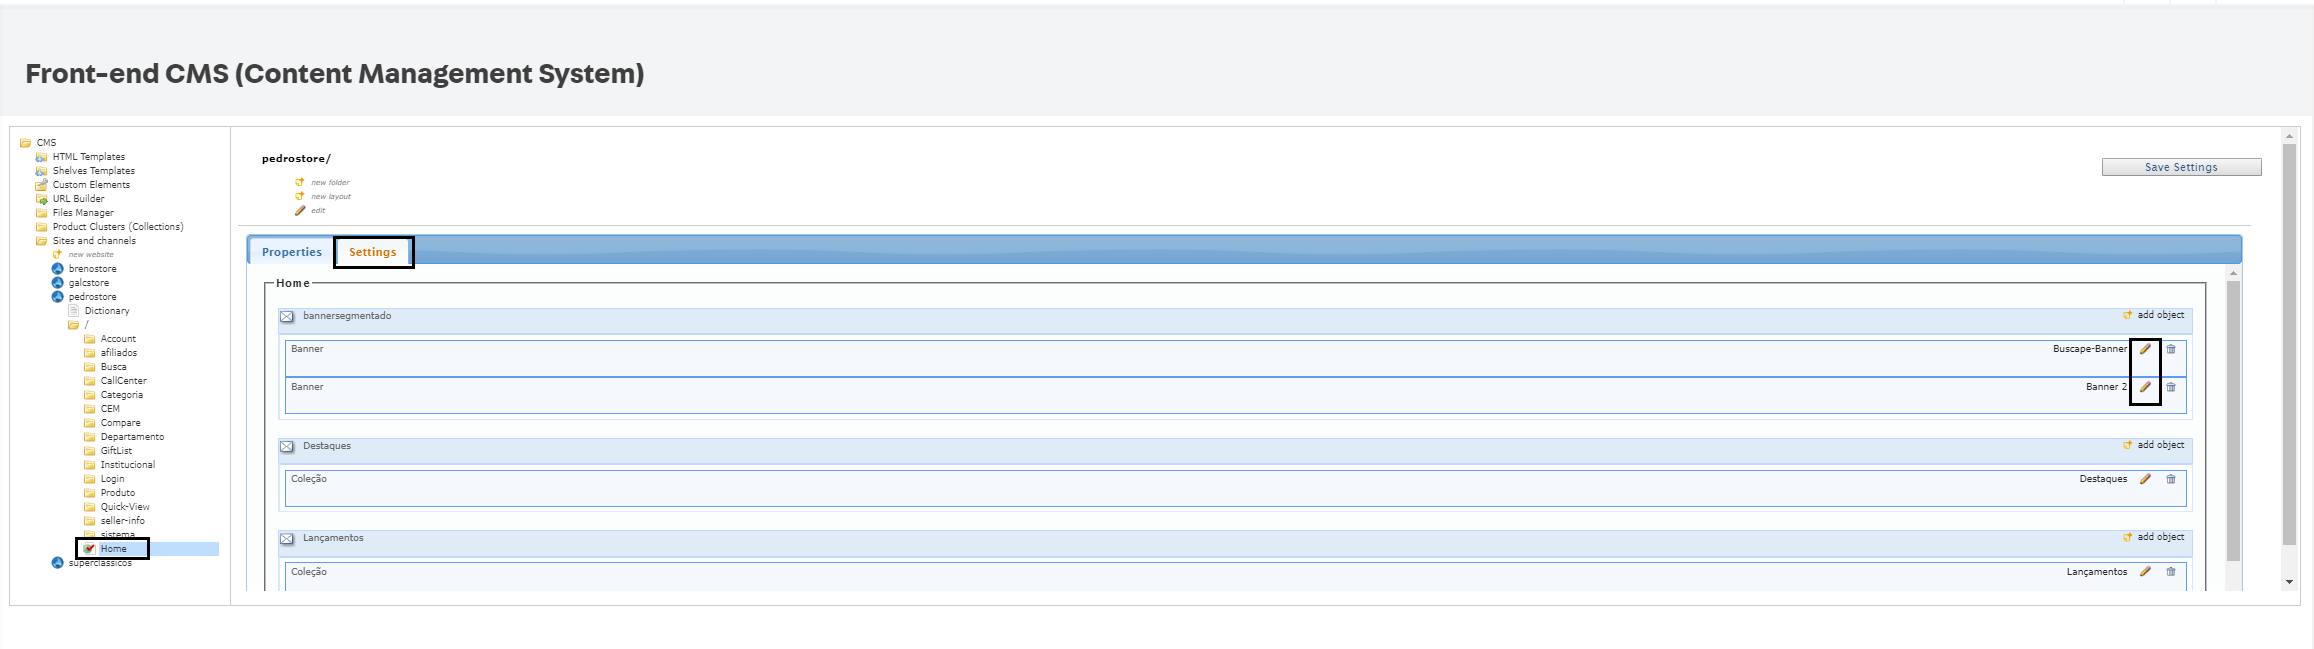Switch to the Properties tab
The width and height of the screenshot is (2314, 649).
[292, 252]
